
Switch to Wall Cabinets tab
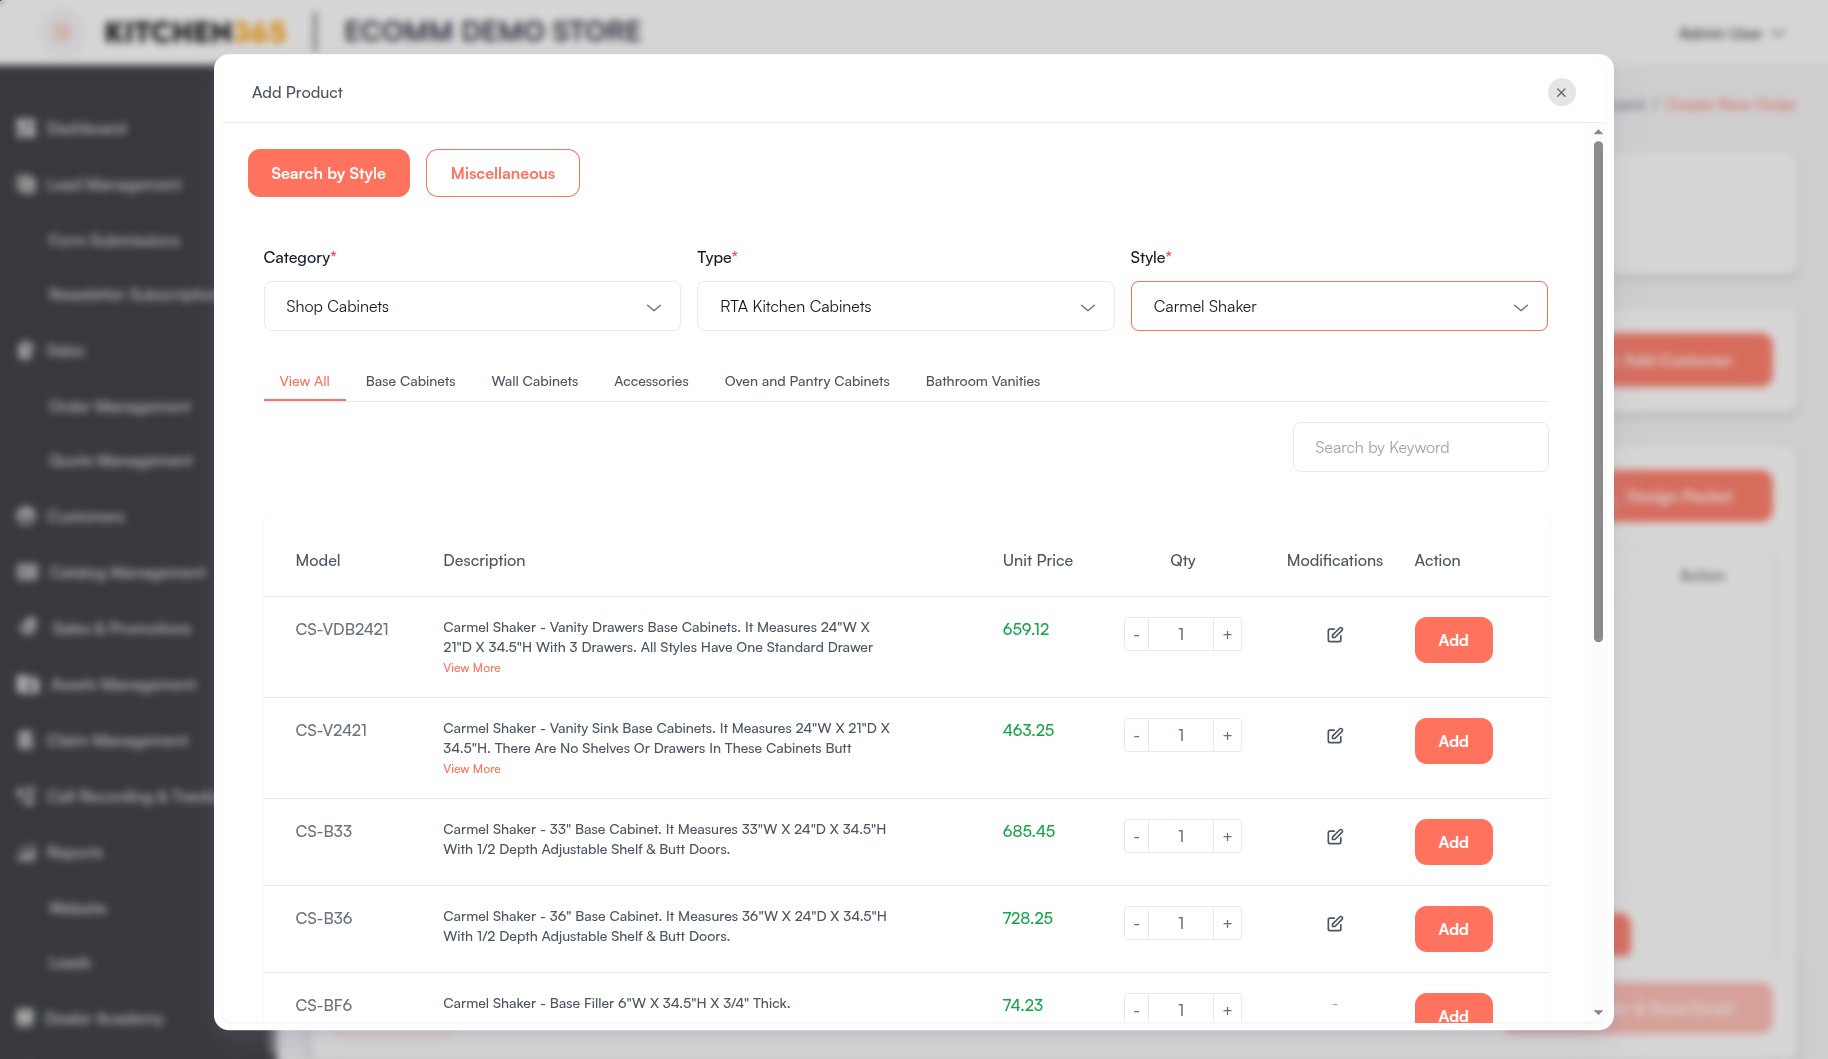tap(535, 382)
